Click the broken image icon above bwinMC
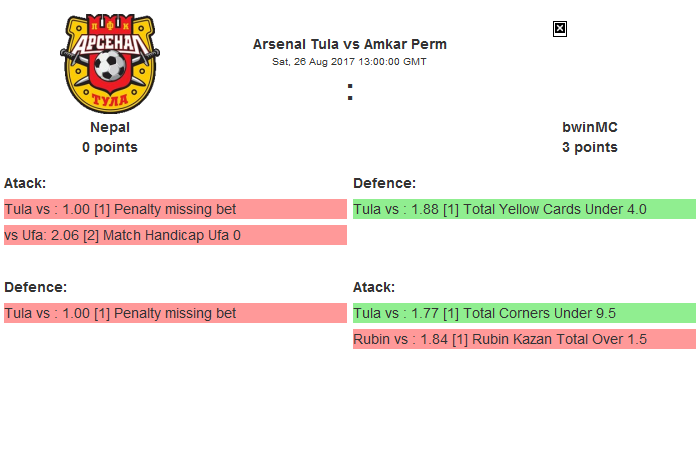The image size is (700, 460). pyautogui.click(x=560, y=29)
